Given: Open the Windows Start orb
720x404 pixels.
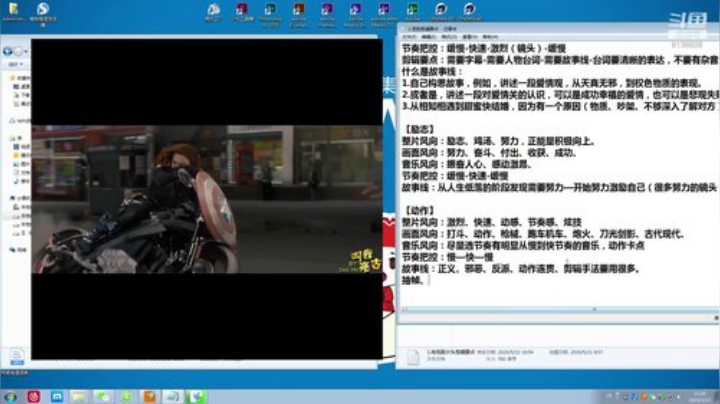Looking at the screenshot, I should pos(10,397).
